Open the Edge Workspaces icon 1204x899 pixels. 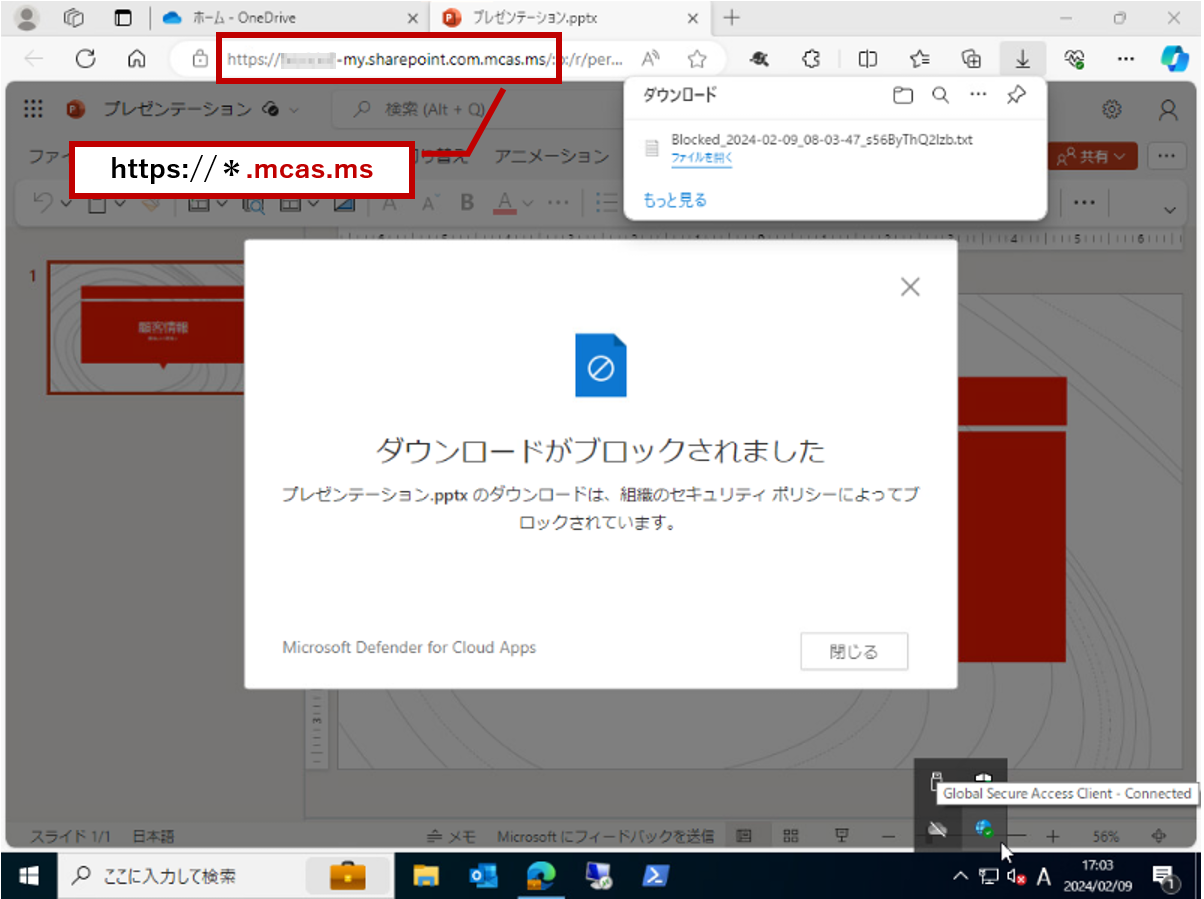pyautogui.click(x=74, y=18)
